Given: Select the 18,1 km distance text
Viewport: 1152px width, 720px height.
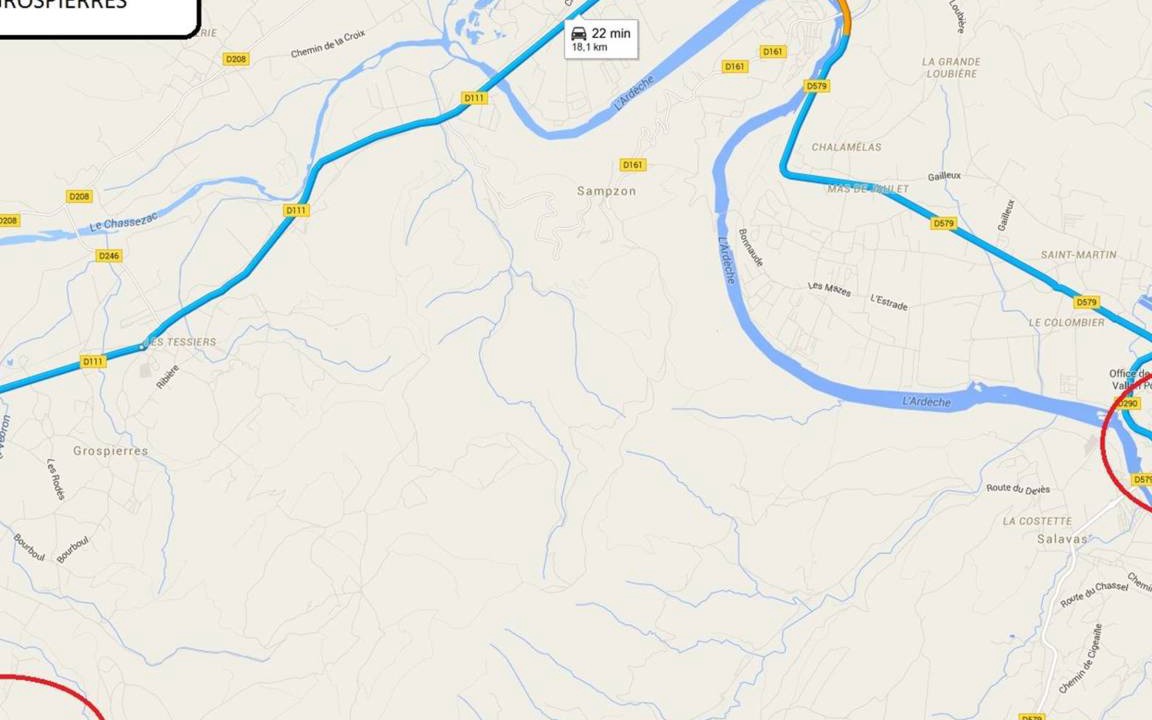Looking at the screenshot, I should [x=590, y=47].
